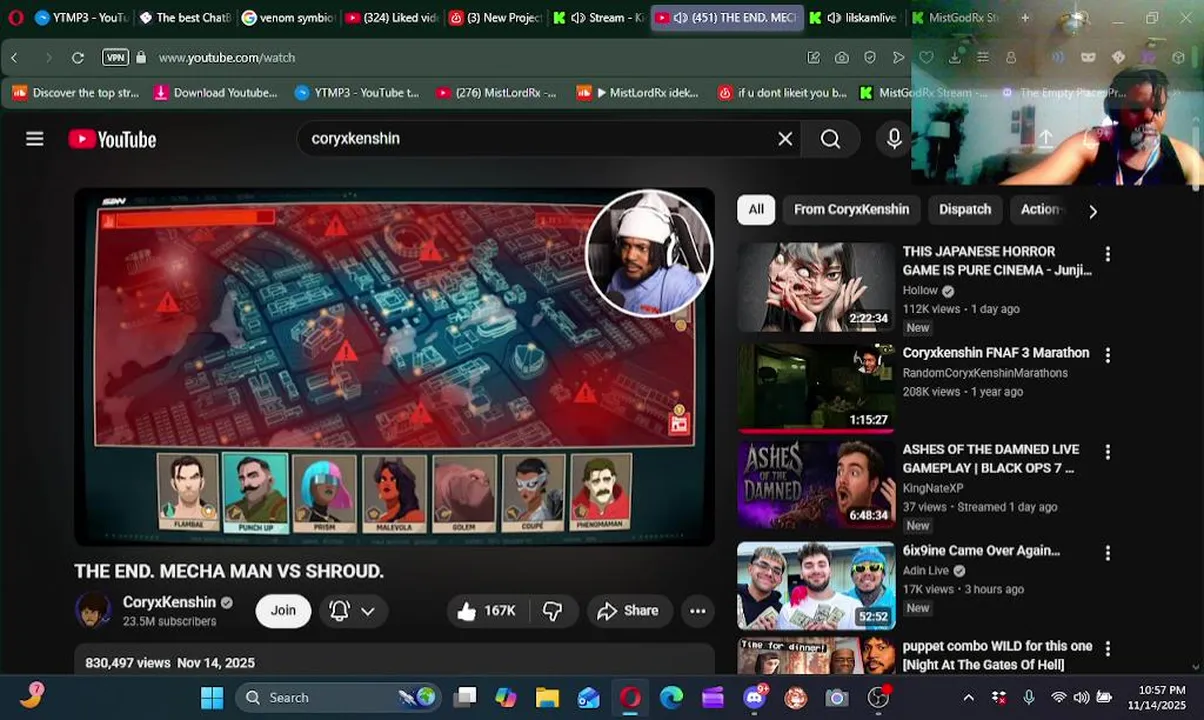
Task: Run search with the magnifier button
Action: pyautogui.click(x=831, y=139)
